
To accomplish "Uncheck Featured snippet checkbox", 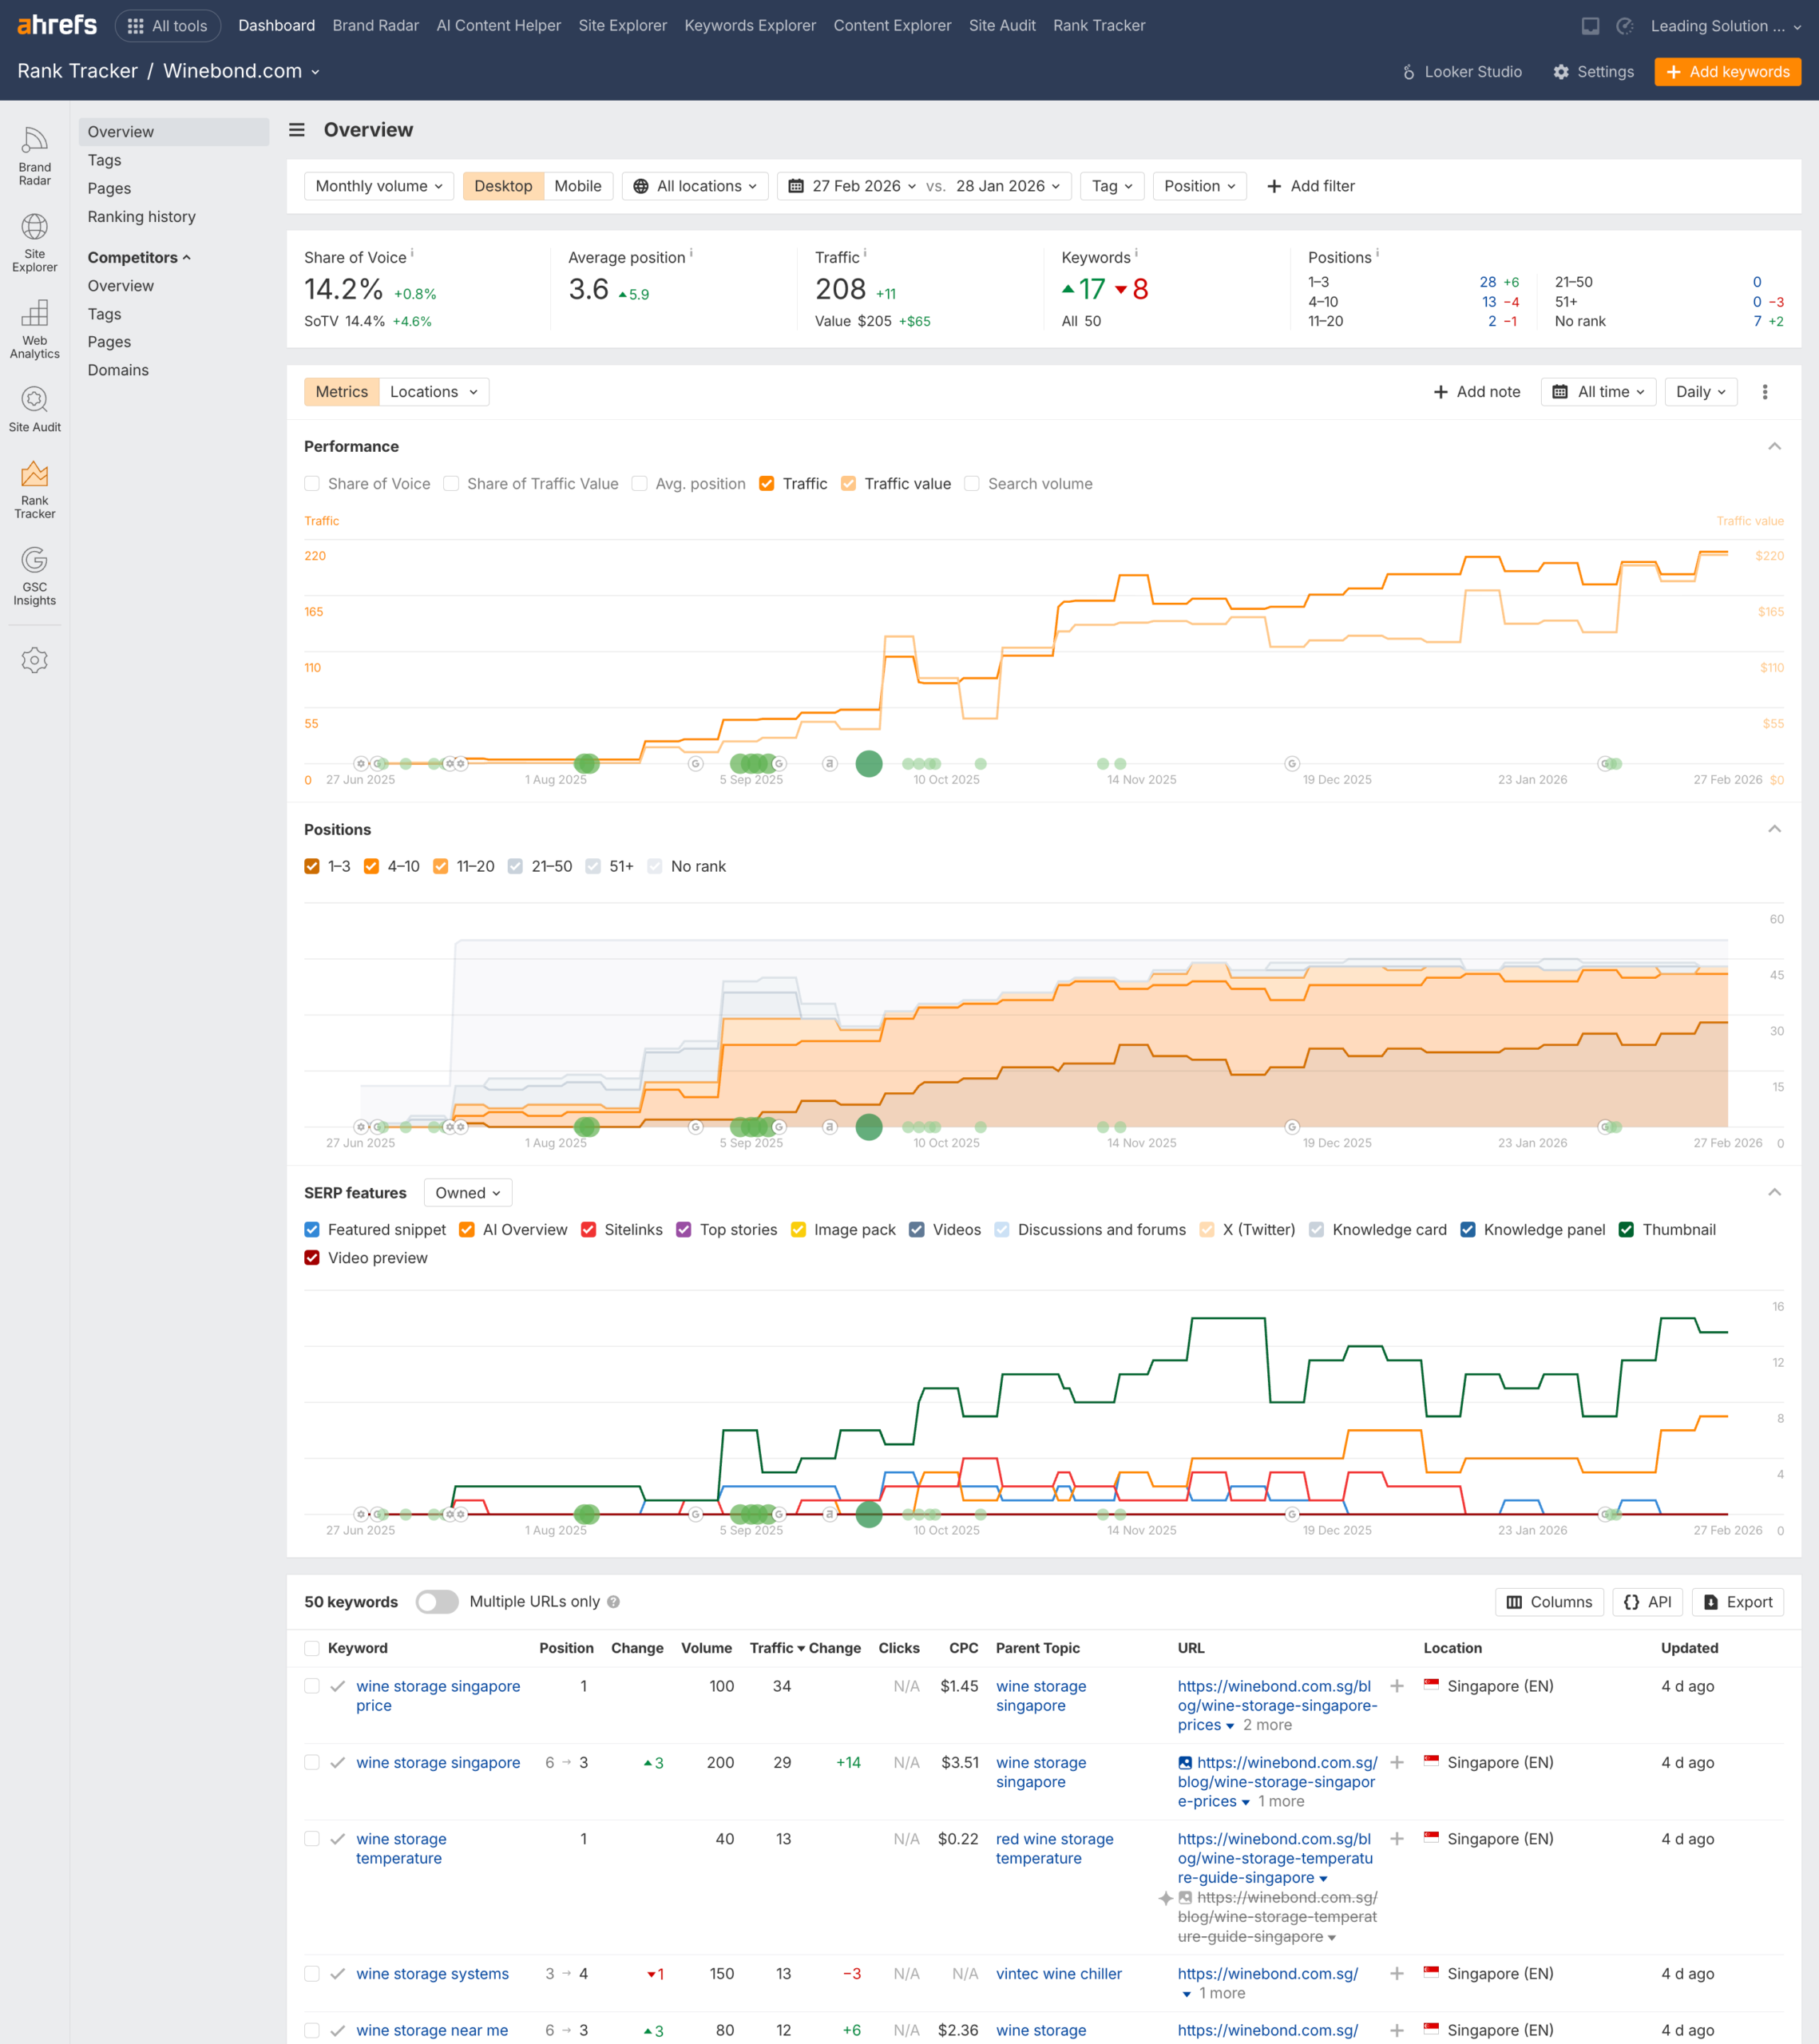I will click(312, 1230).
